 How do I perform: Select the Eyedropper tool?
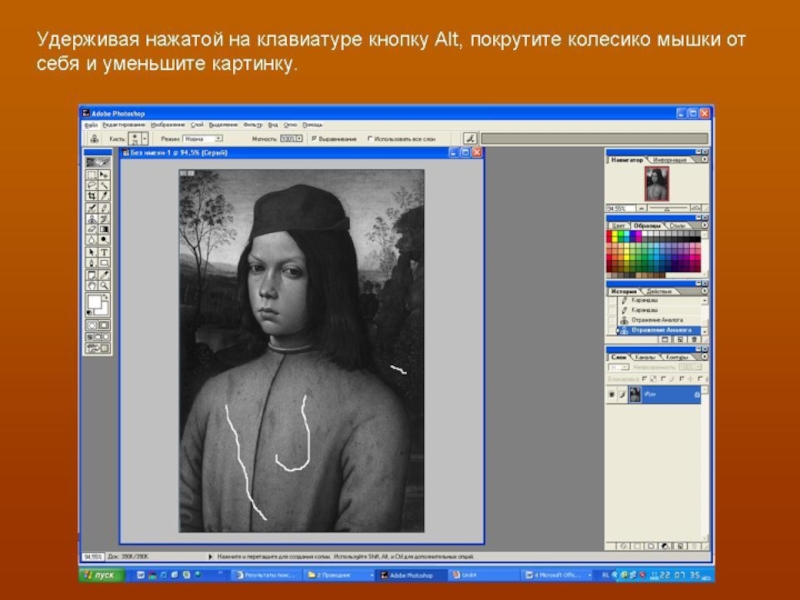tap(104, 275)
